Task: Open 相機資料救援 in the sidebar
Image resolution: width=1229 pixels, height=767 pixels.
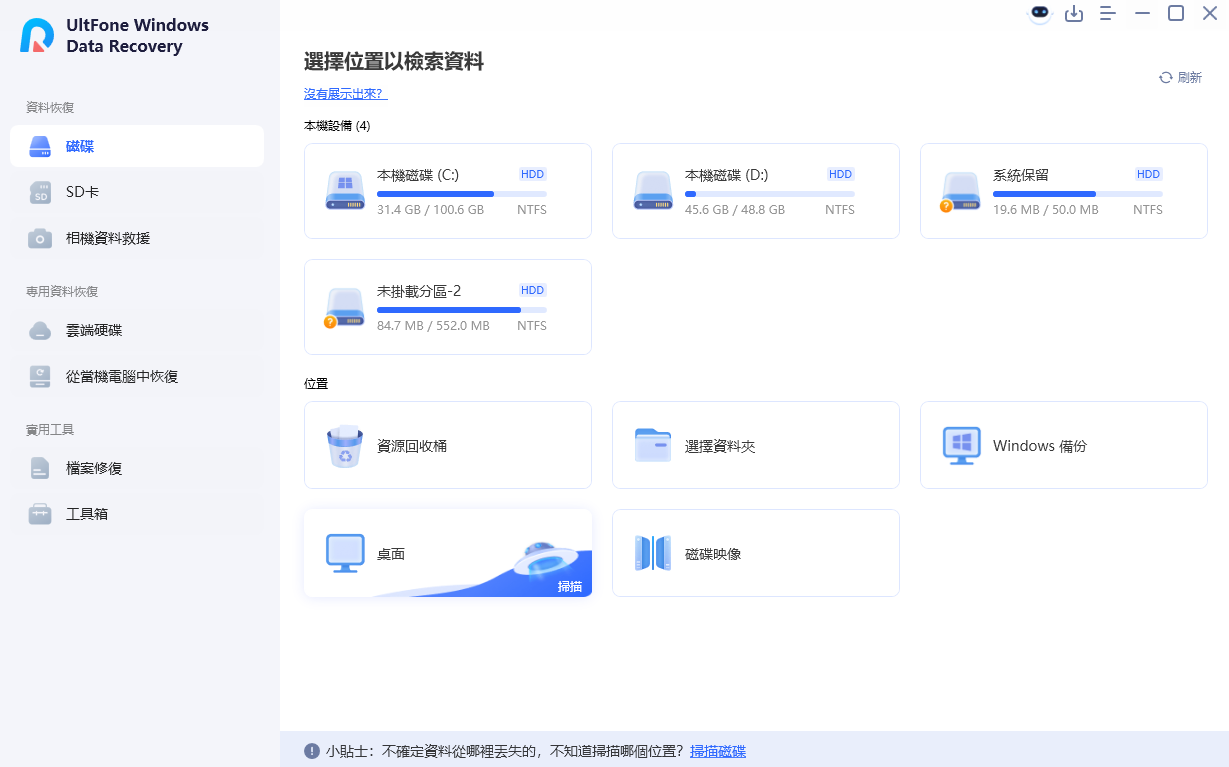Action: [x=137, y=238]
